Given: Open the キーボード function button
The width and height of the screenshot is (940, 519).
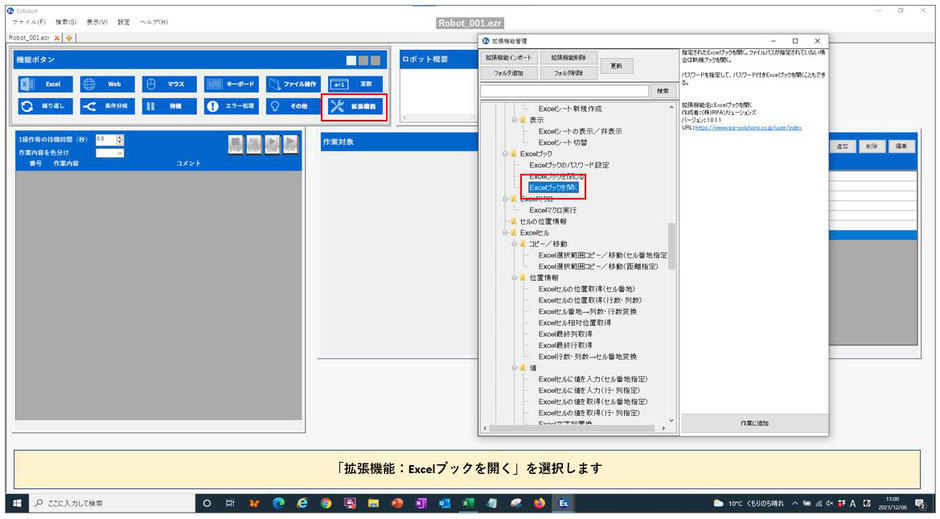Looking at the screenshot, I should (x=231, y=84).
